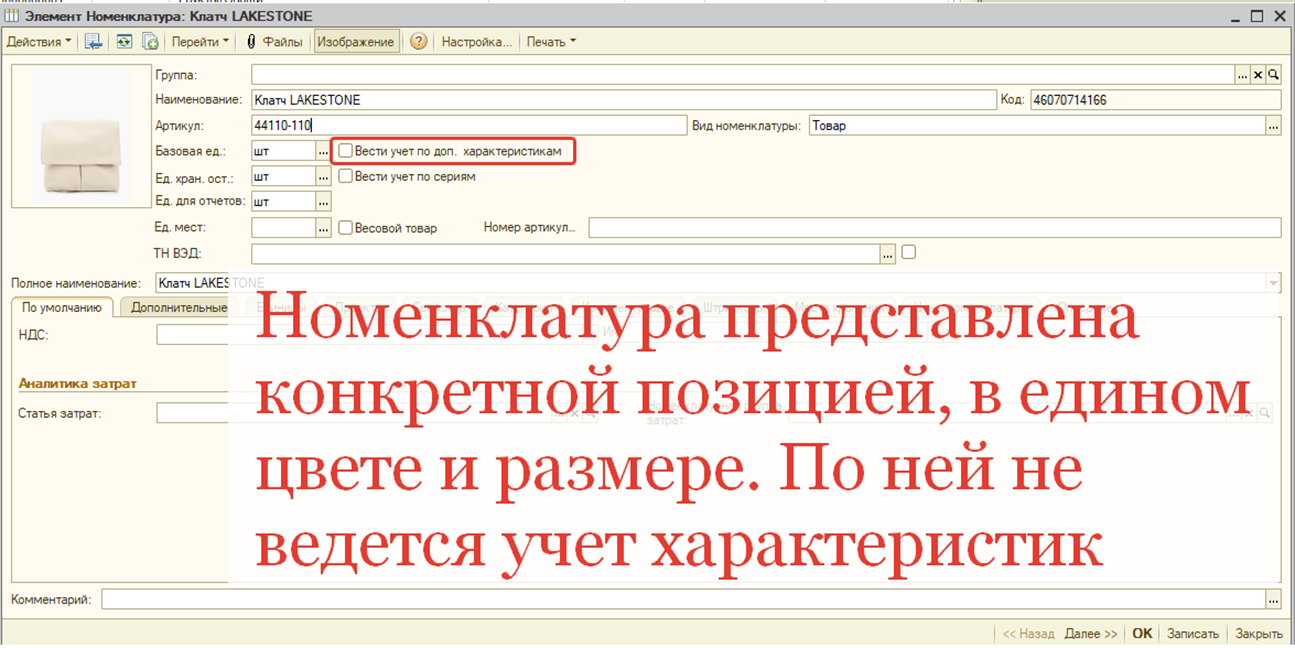
Task: Toggle Вести учет по сериям checkbox
Action: click(x=346, y=176)
